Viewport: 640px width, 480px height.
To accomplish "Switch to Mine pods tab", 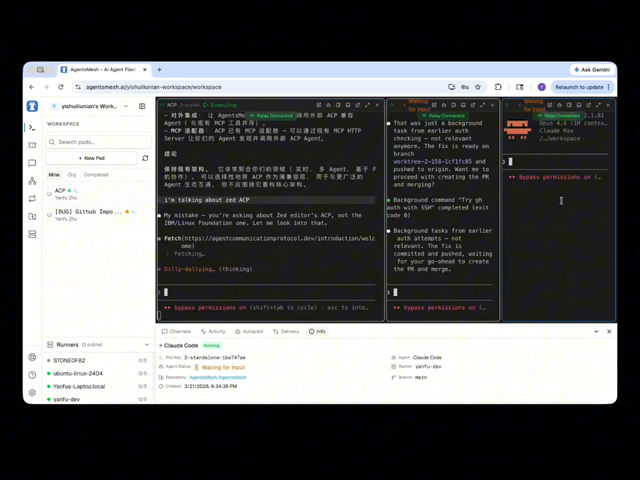I will [54, 175].
